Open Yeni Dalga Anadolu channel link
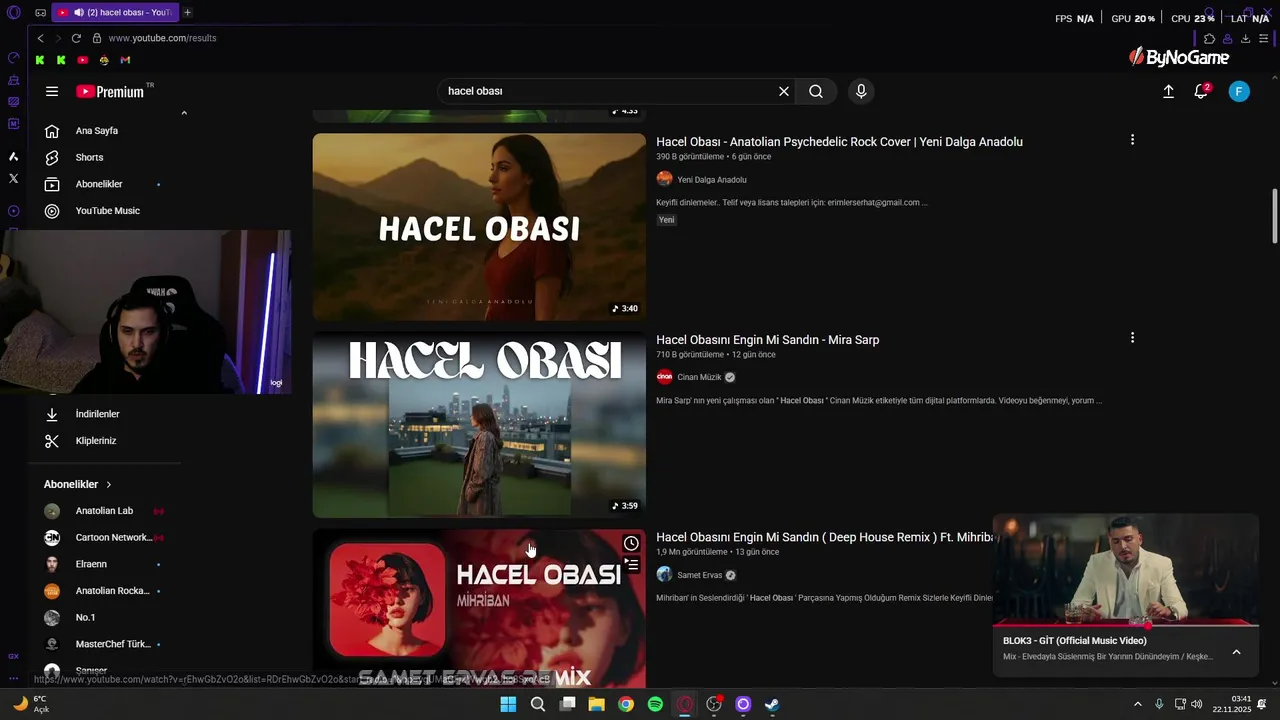This screenshot has height=720, width=1280. point(712,180)
